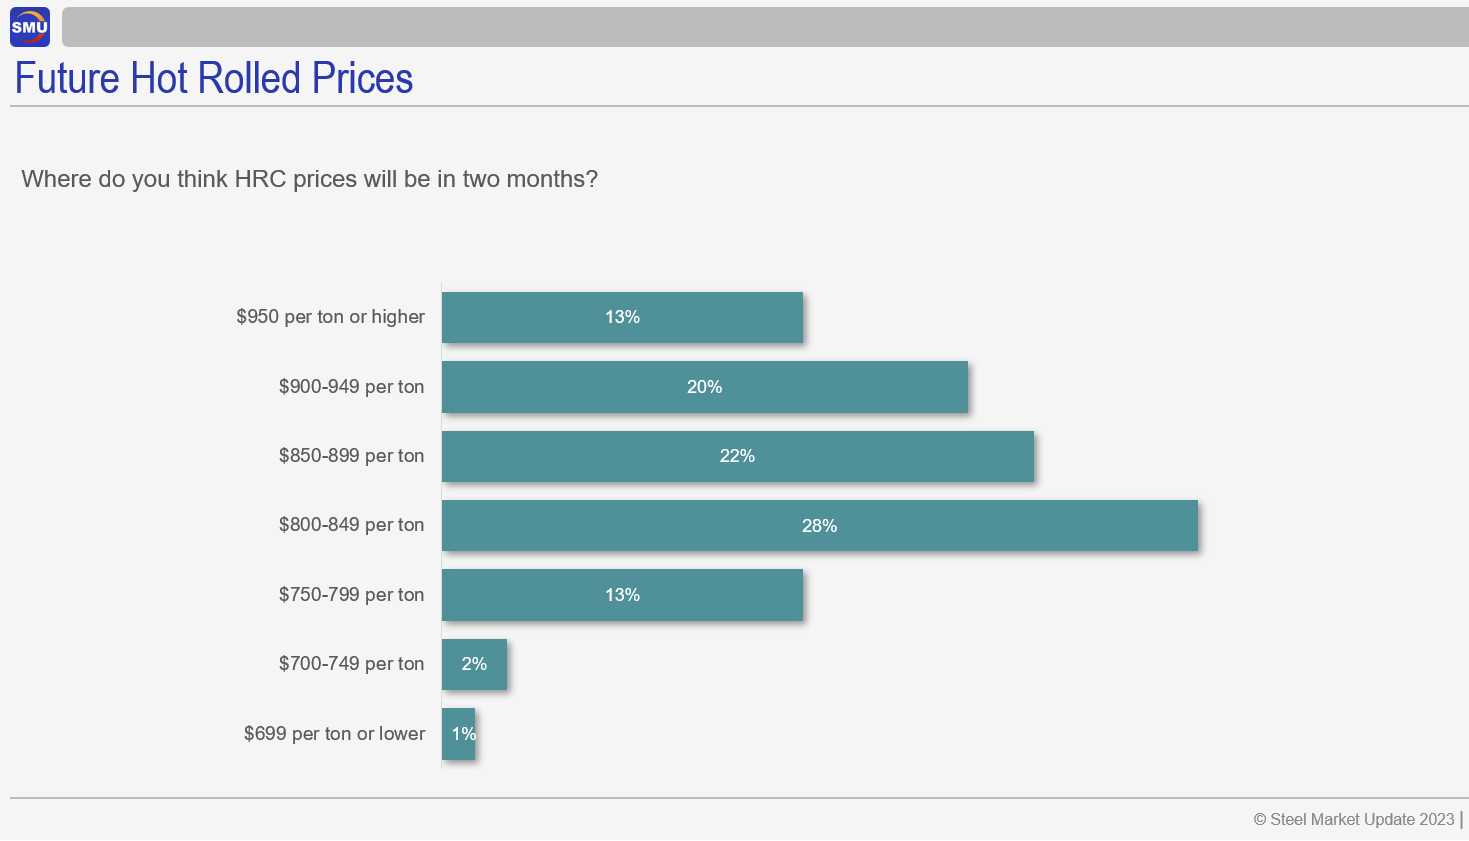Select the '$900-949 per ton' axis label
Viewport: 1469px width, 841px height.
tap(351, 387)
